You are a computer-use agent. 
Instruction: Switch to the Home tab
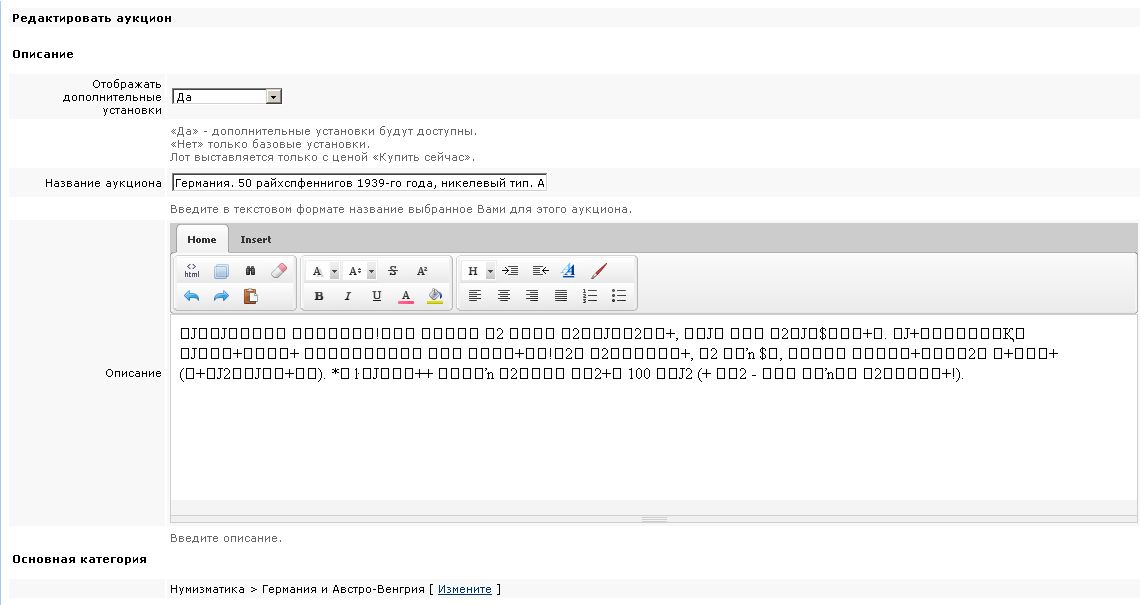[201, 240]
